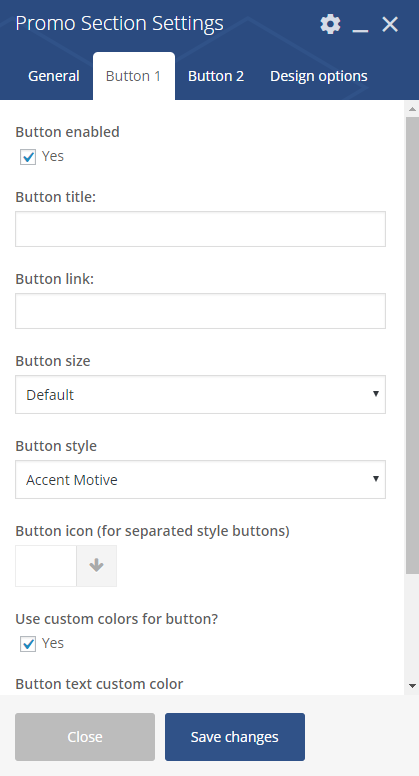Open icon picker with the down arrow button
The height and width of the screenshot is (776, 419).
(x=96, y=566)
